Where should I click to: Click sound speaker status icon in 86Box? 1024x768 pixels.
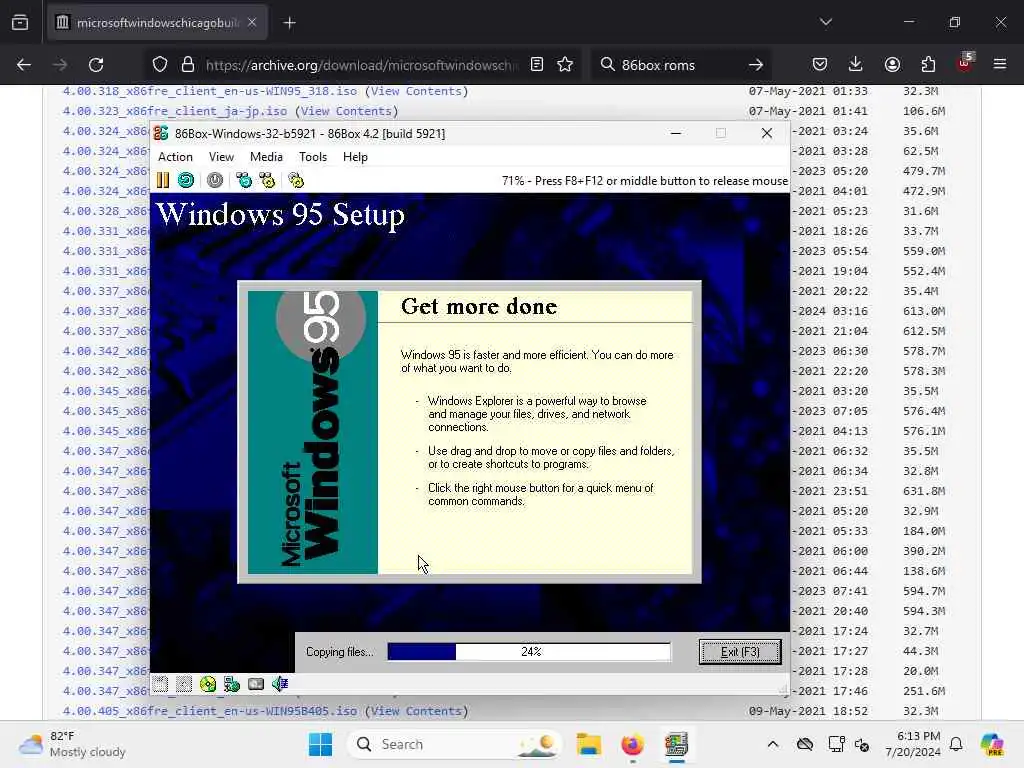[280, 684]
